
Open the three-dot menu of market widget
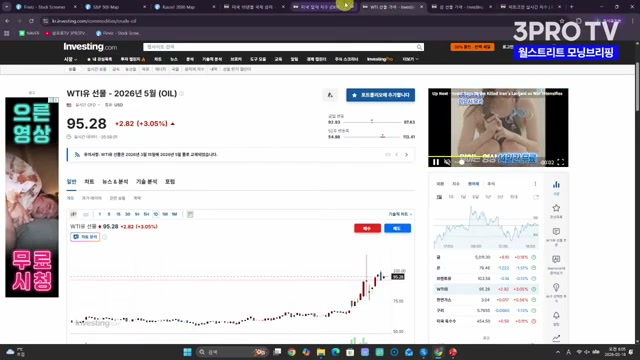(x=535, y=184)
